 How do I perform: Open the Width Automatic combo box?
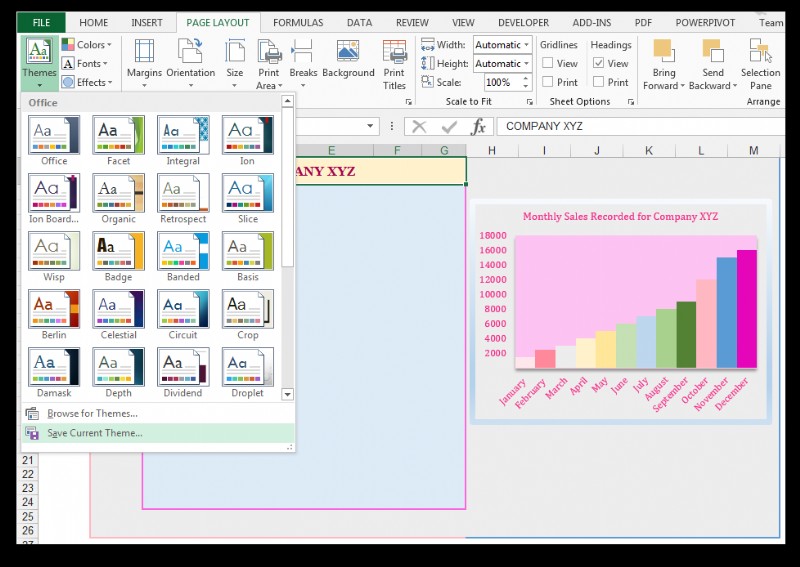pos(503,45)
